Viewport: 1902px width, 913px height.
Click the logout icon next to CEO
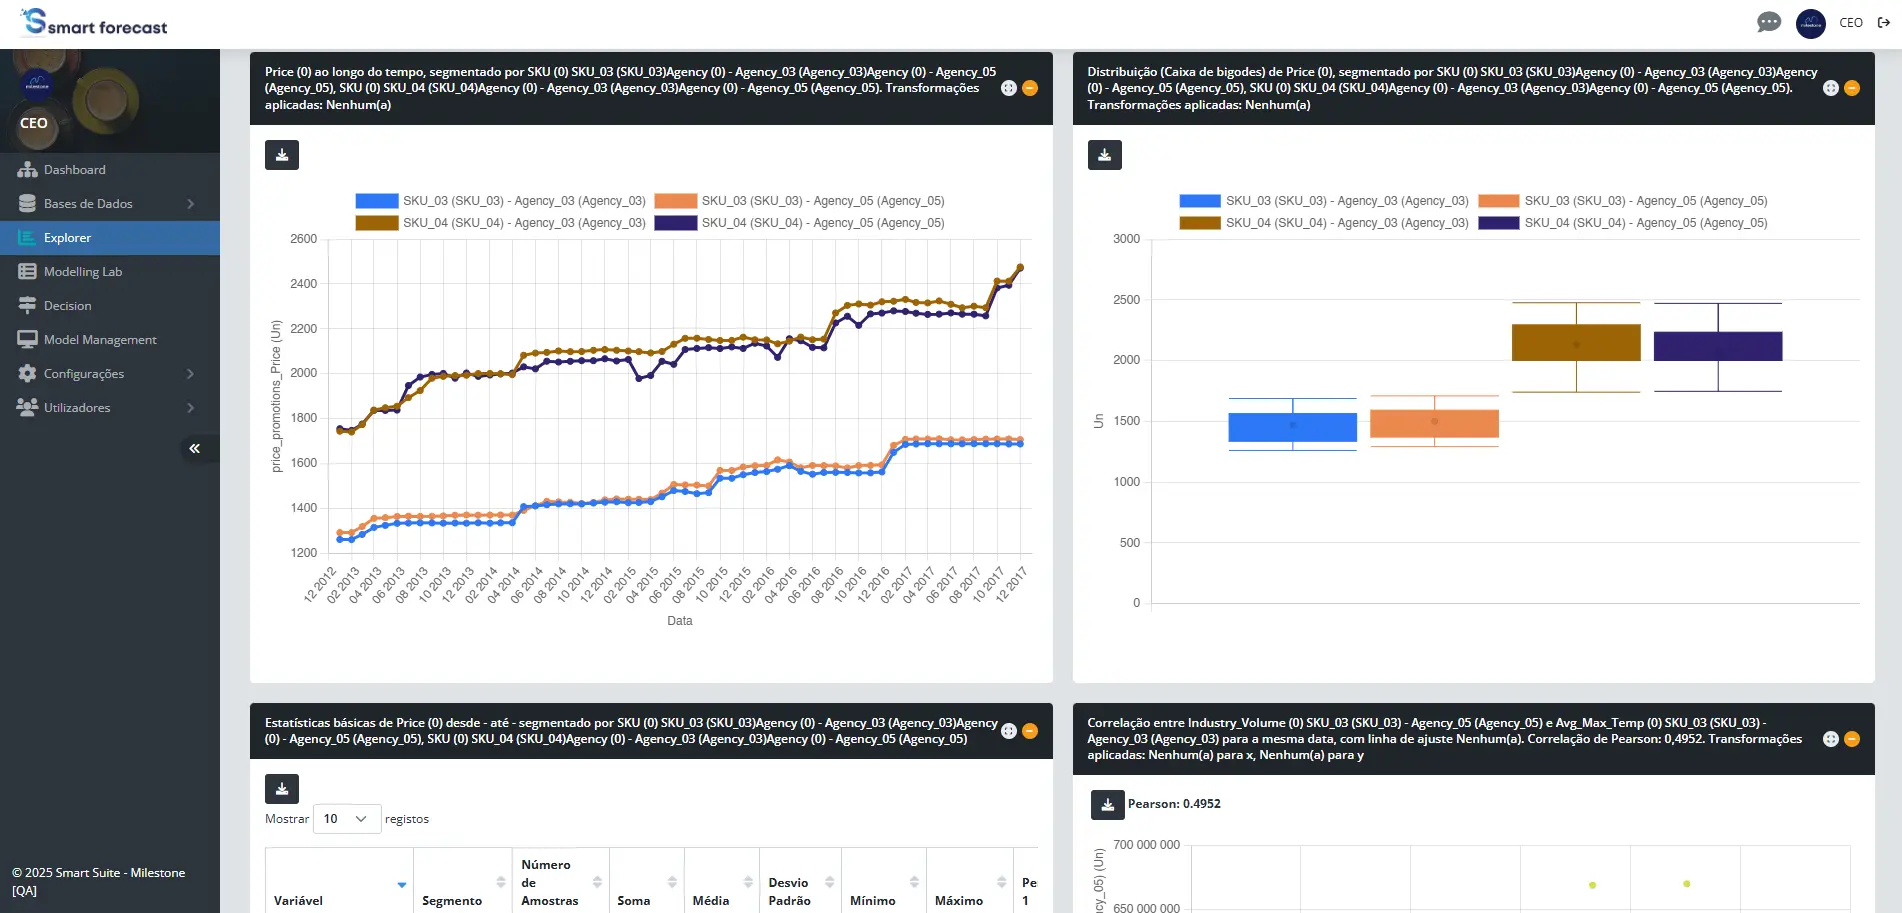tap(1883, 23)
